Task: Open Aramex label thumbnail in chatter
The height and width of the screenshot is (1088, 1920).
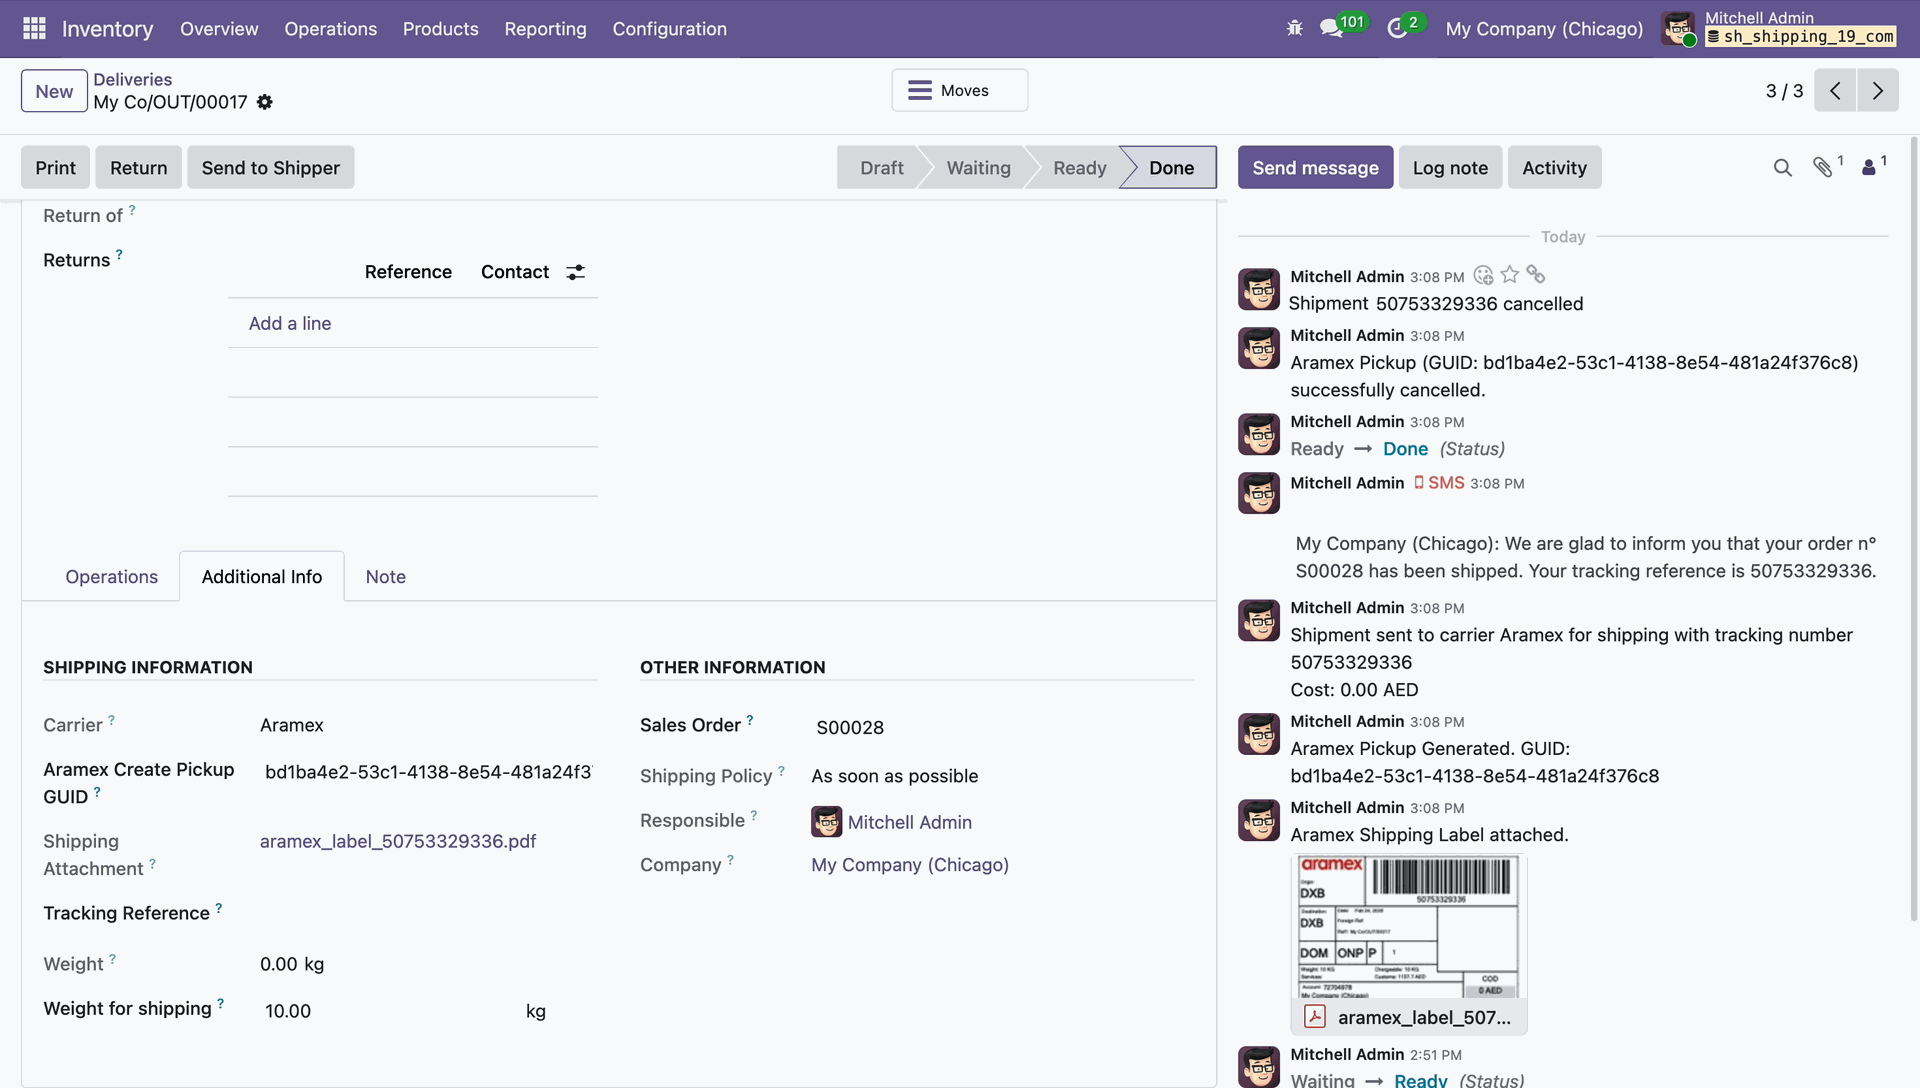Action: point(1408,926)
